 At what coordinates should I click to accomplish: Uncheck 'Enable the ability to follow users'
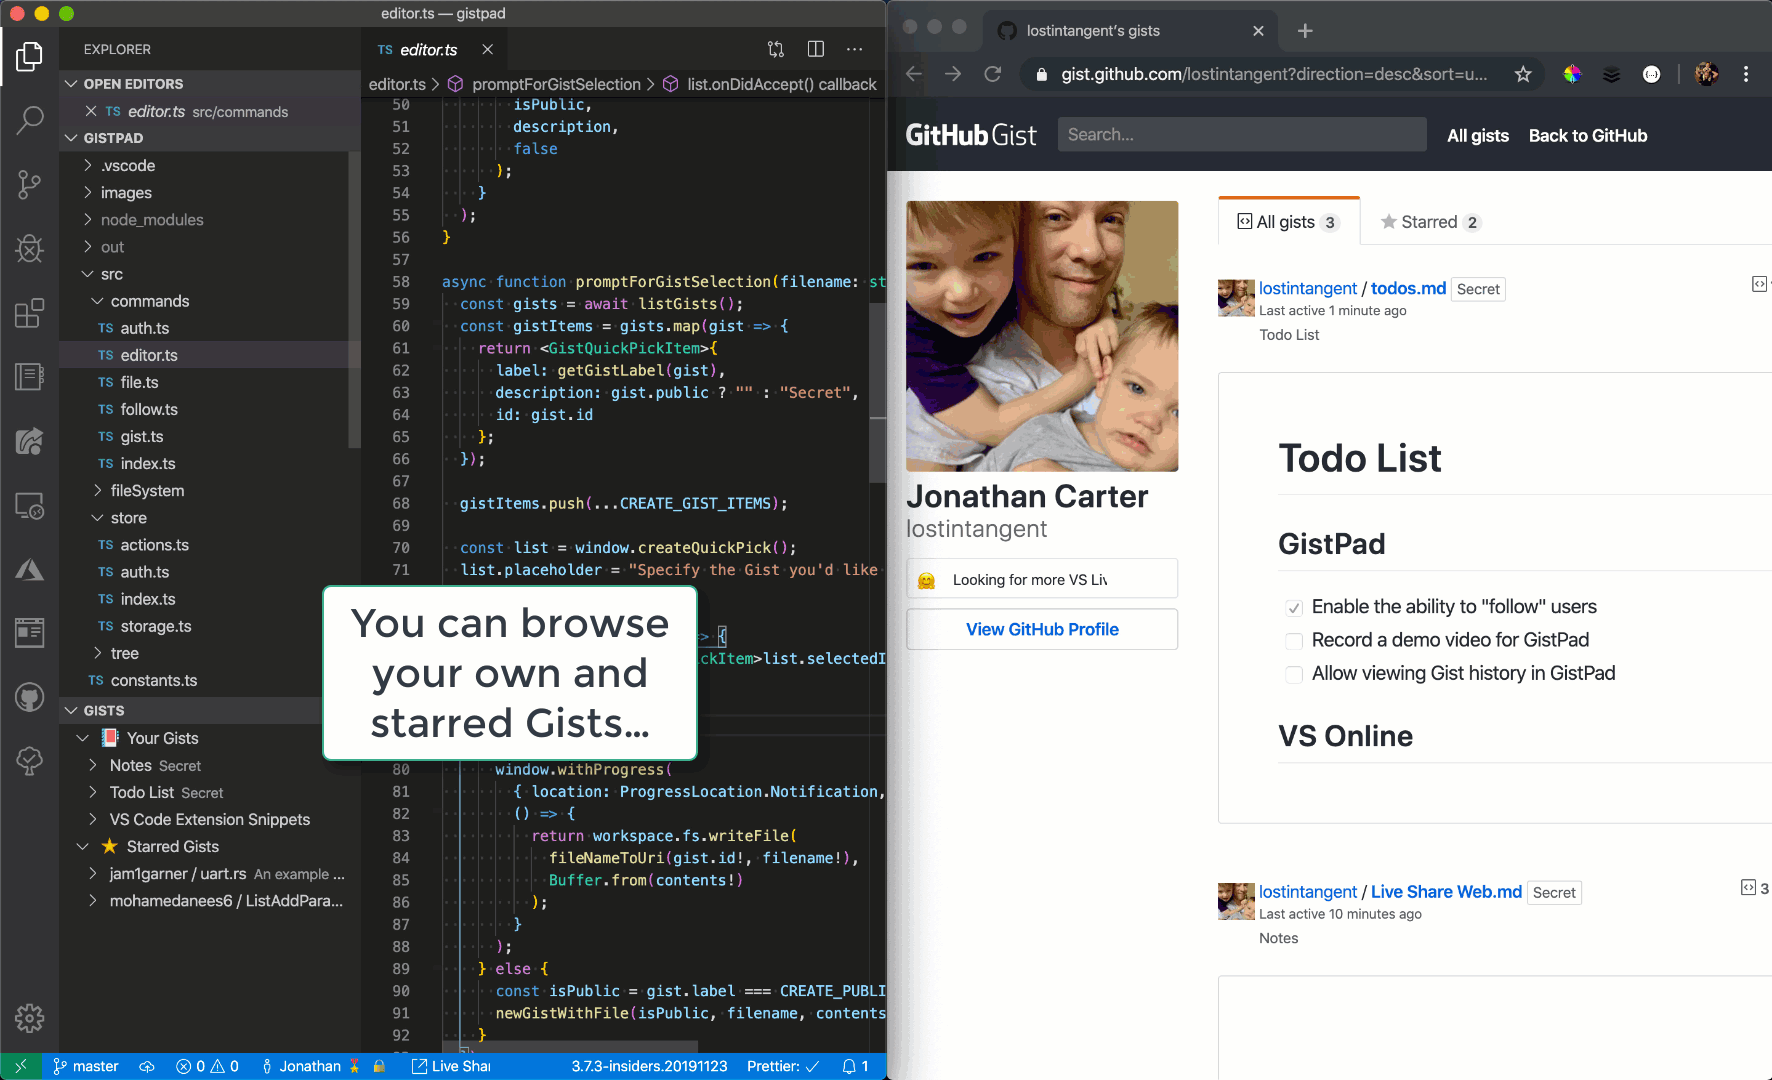click(1294, 608)
